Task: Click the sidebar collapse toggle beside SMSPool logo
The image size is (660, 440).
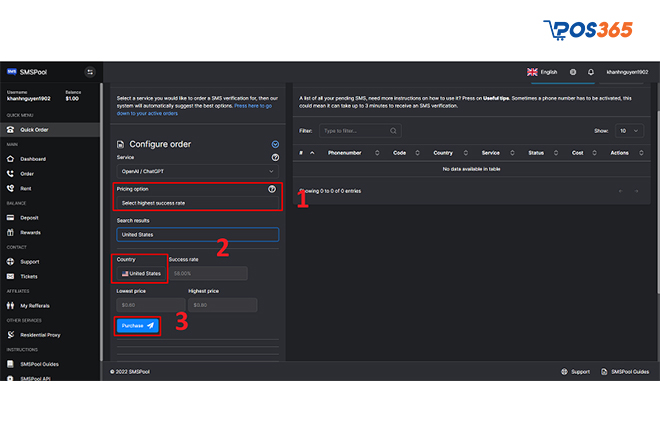Action: (89, 72)
